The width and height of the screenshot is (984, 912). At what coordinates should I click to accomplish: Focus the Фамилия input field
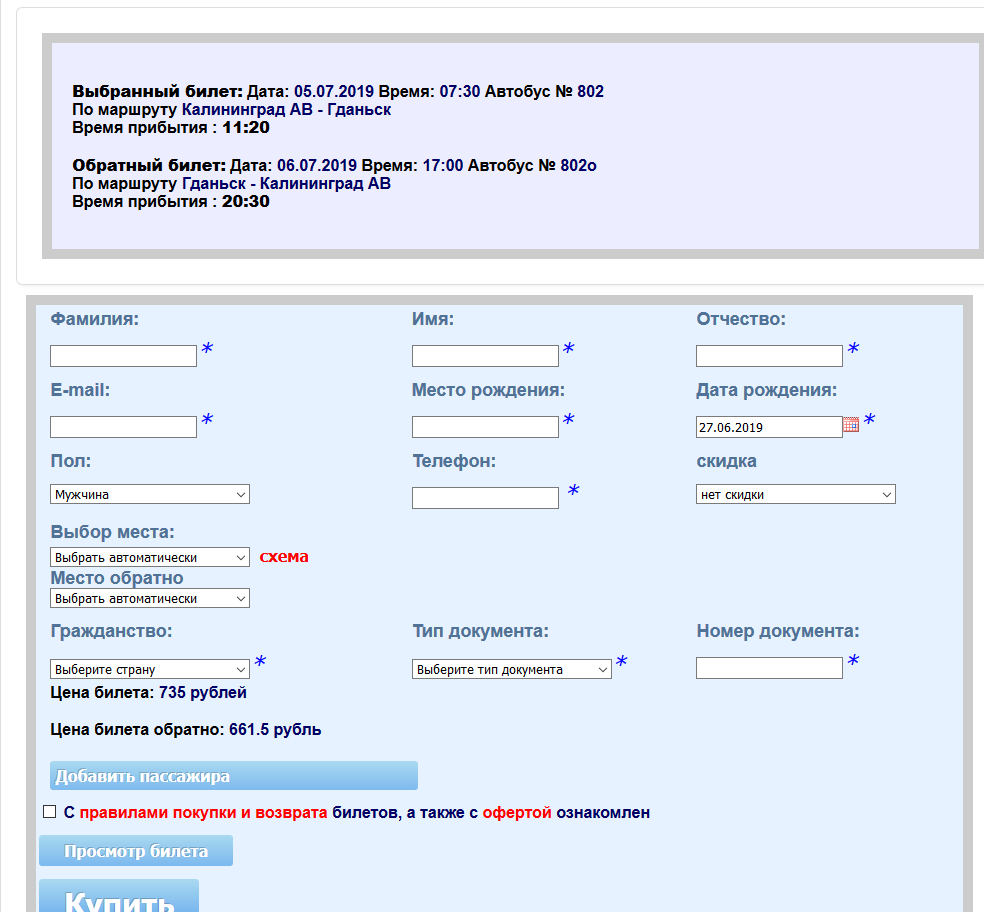click(123, 356)
